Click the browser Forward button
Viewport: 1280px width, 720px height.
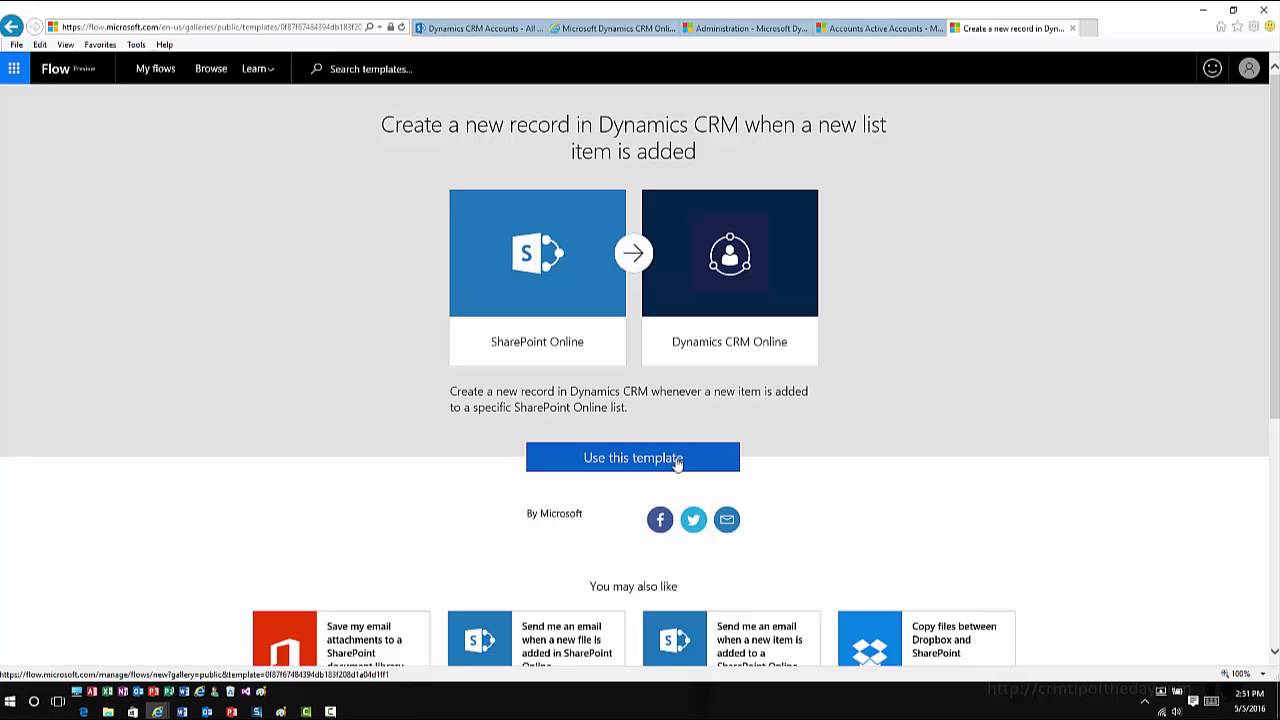click(35, 27)
